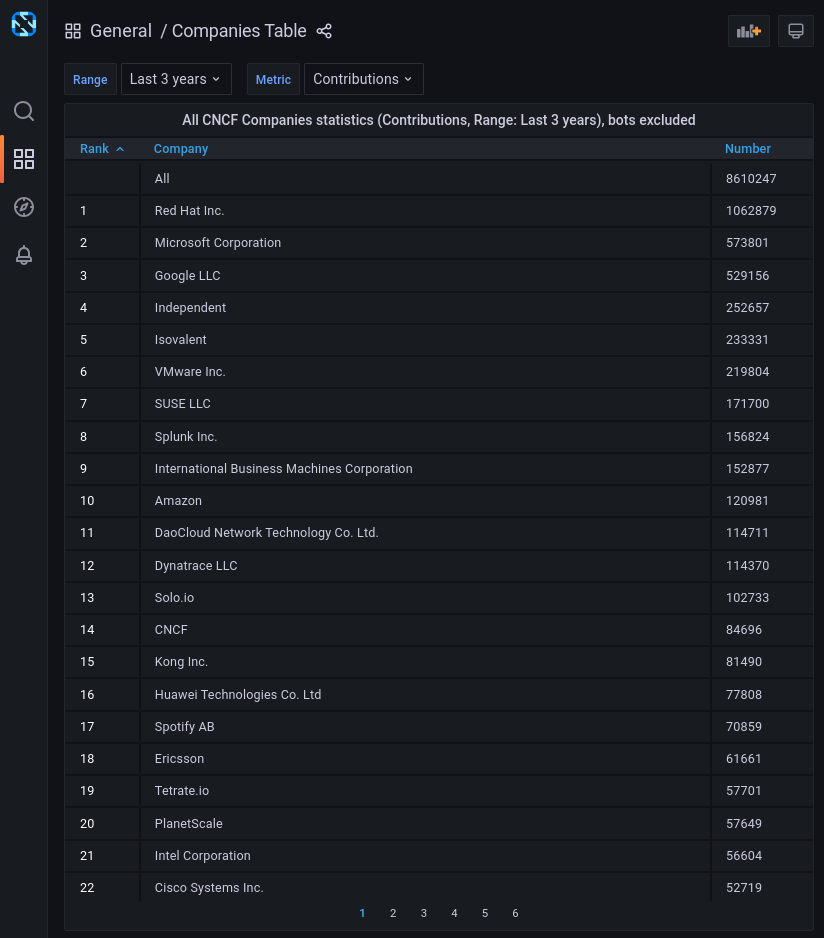Click the dashboard grid icon beside General
This screenshot has width=824, height=938.
(73, 31)
